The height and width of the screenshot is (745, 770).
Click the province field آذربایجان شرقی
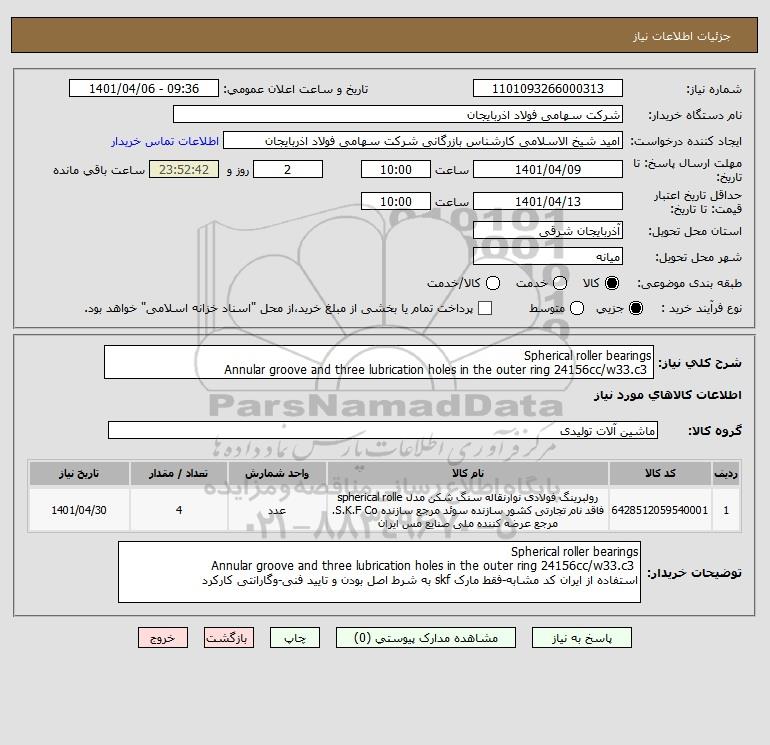[548, 230]
